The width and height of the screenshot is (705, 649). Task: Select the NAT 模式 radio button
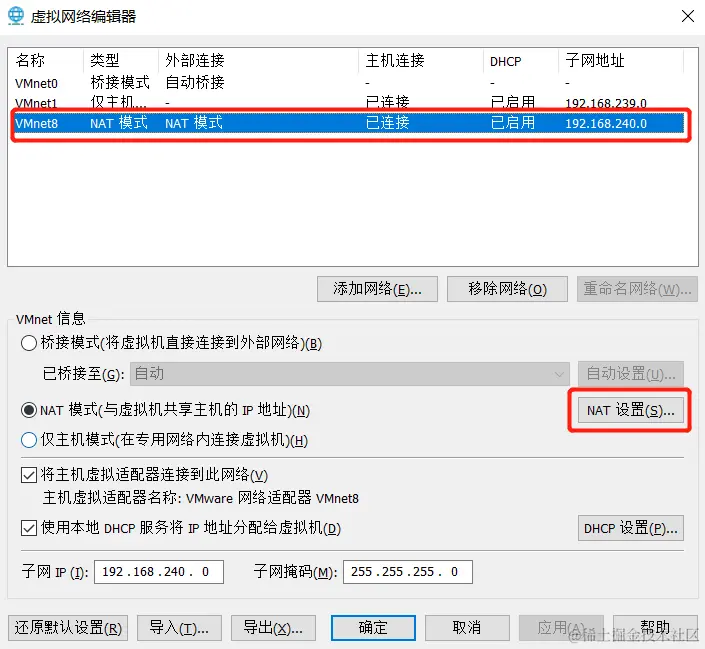[29, 410]
